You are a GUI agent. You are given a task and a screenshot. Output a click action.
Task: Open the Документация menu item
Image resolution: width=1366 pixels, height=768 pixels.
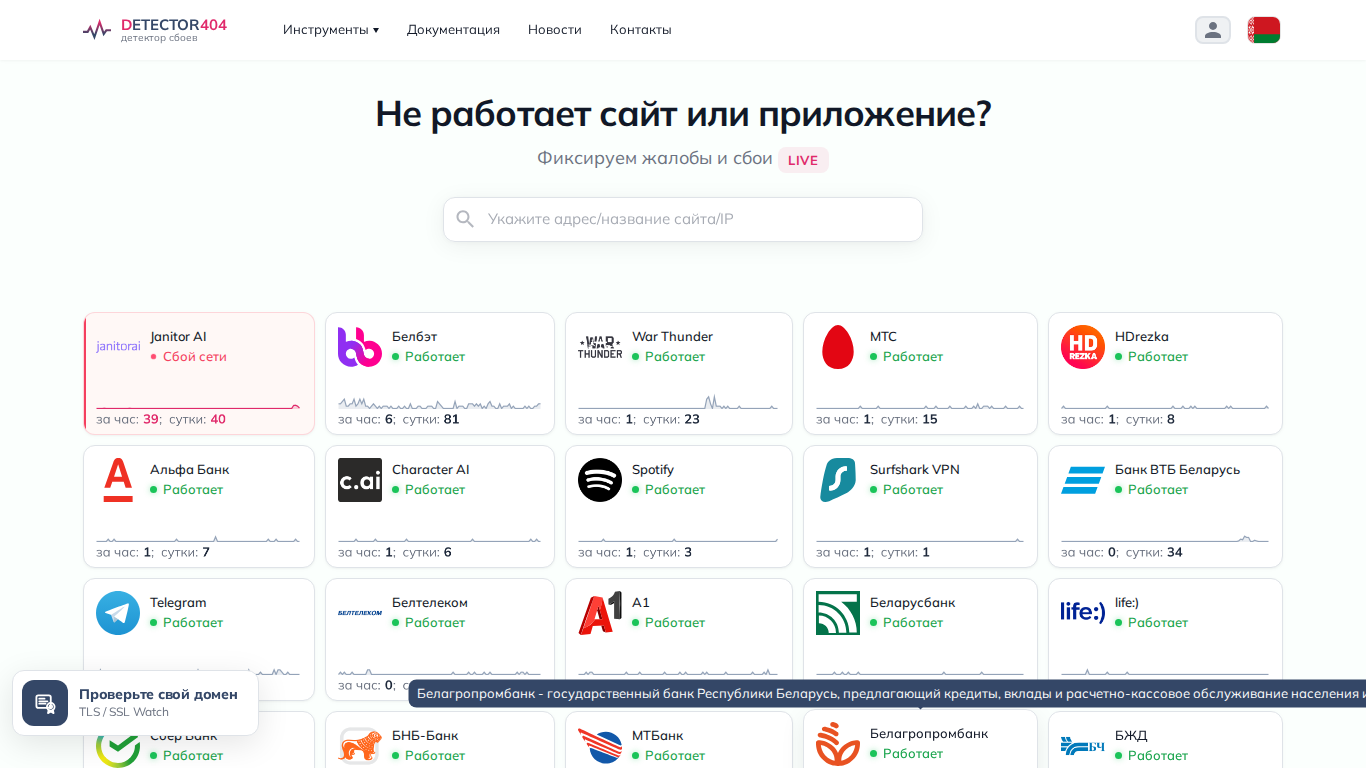coord(453,30)
